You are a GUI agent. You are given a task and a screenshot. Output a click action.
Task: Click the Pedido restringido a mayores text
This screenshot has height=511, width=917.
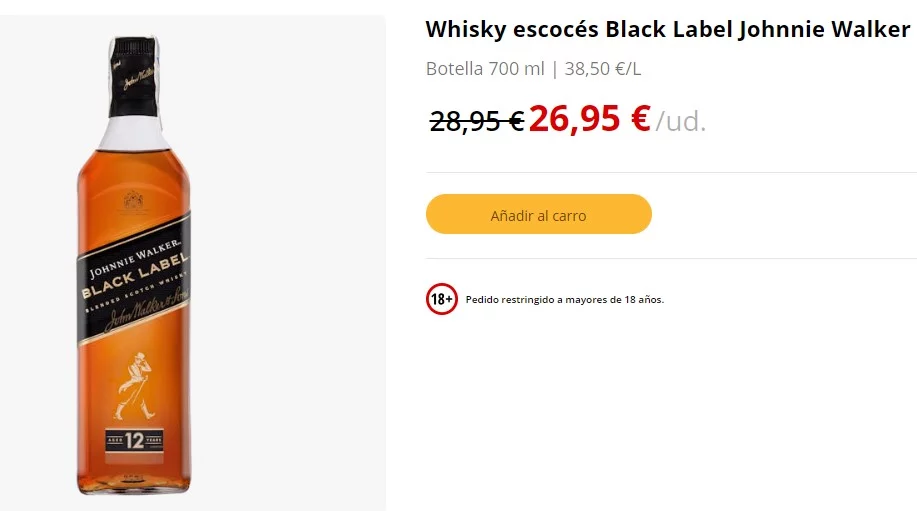(x=564, y=299)
